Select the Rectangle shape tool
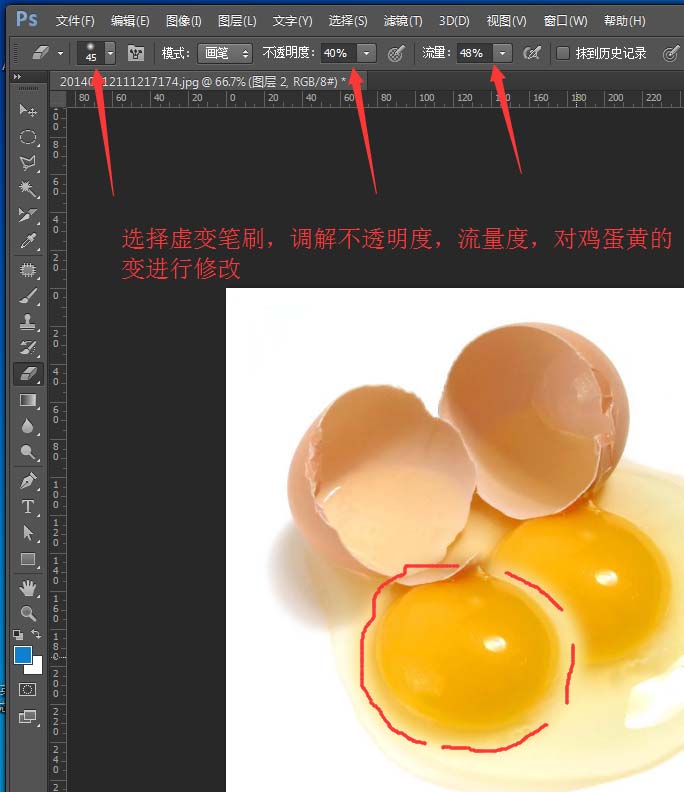 28,559
